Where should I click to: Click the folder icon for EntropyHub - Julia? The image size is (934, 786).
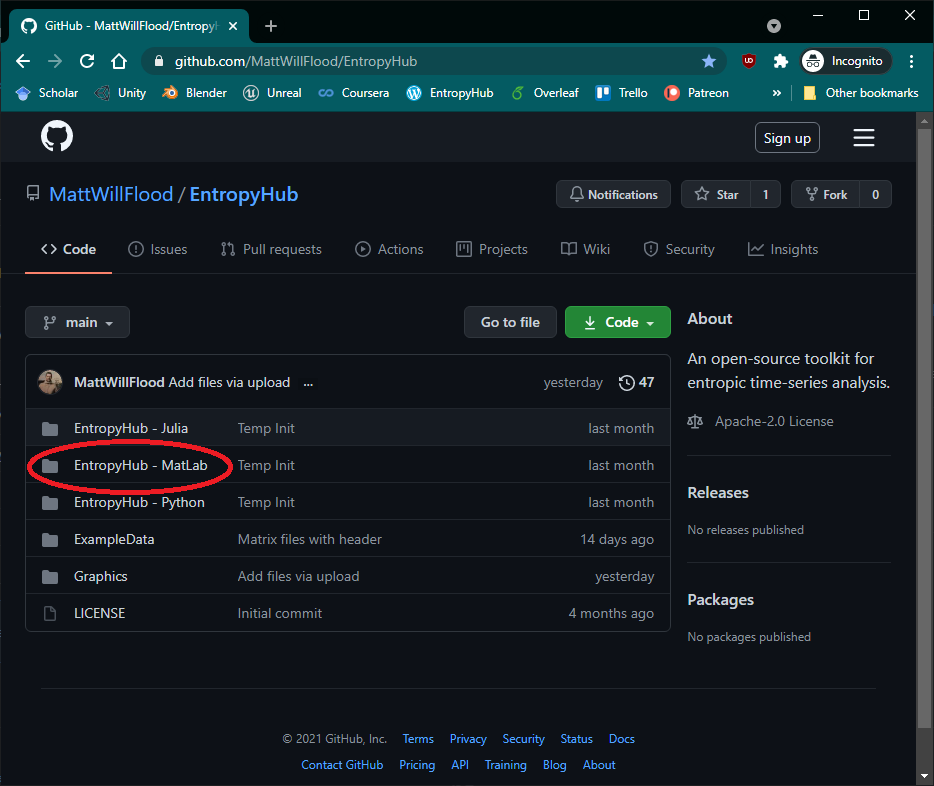coord(50,429)
